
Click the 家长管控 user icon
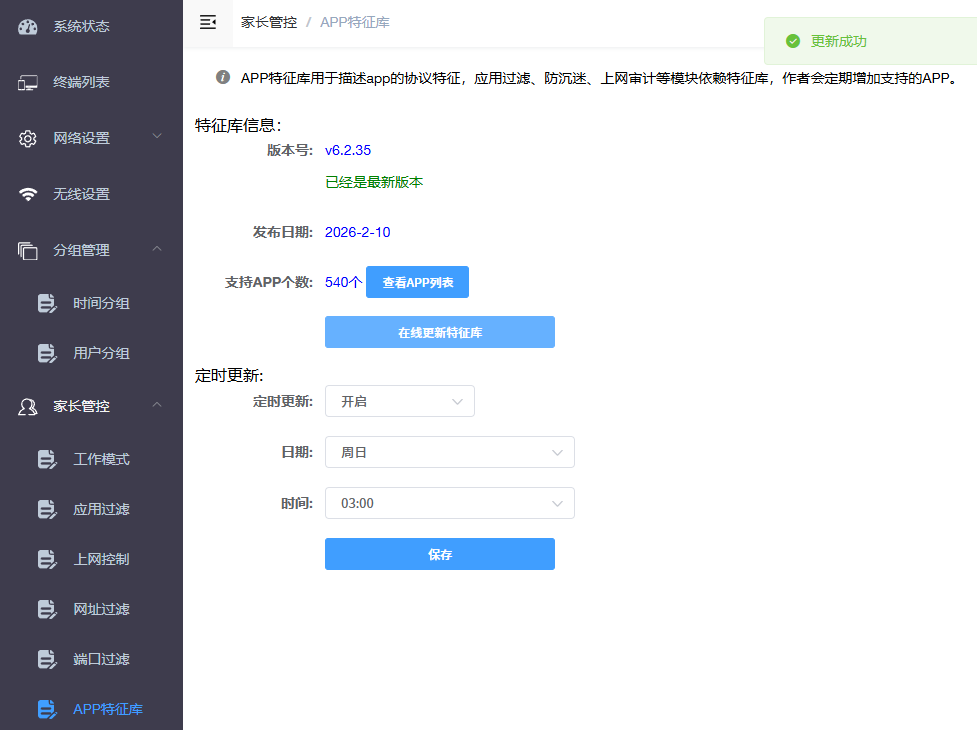pos(28,407)
